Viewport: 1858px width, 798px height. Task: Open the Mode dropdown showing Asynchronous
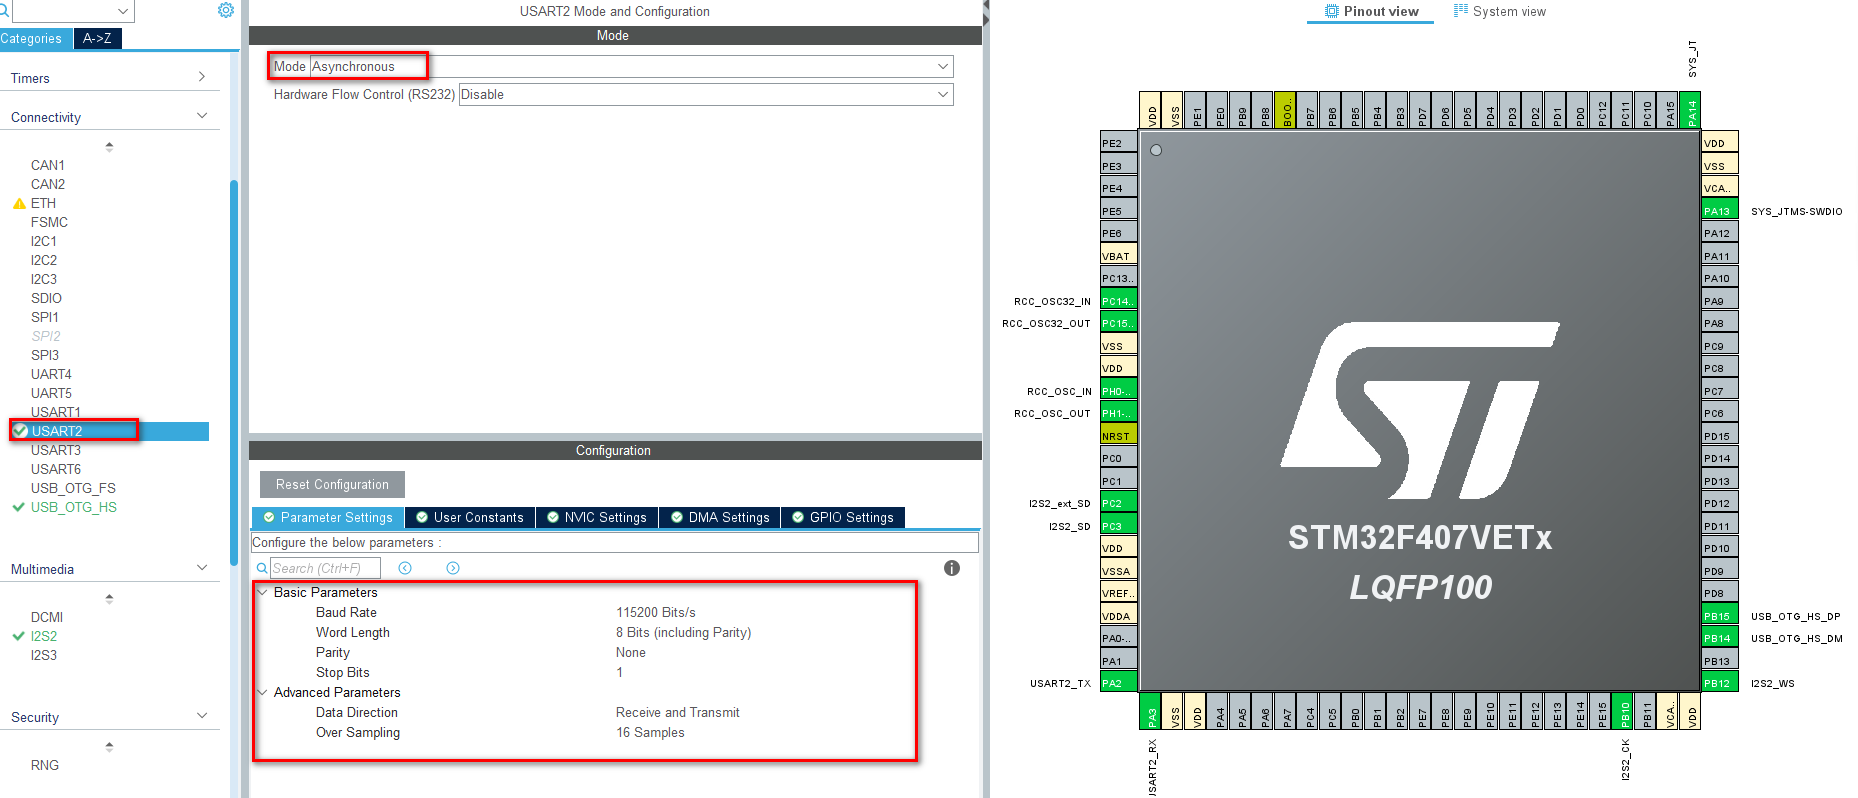(x=632, y=66)
